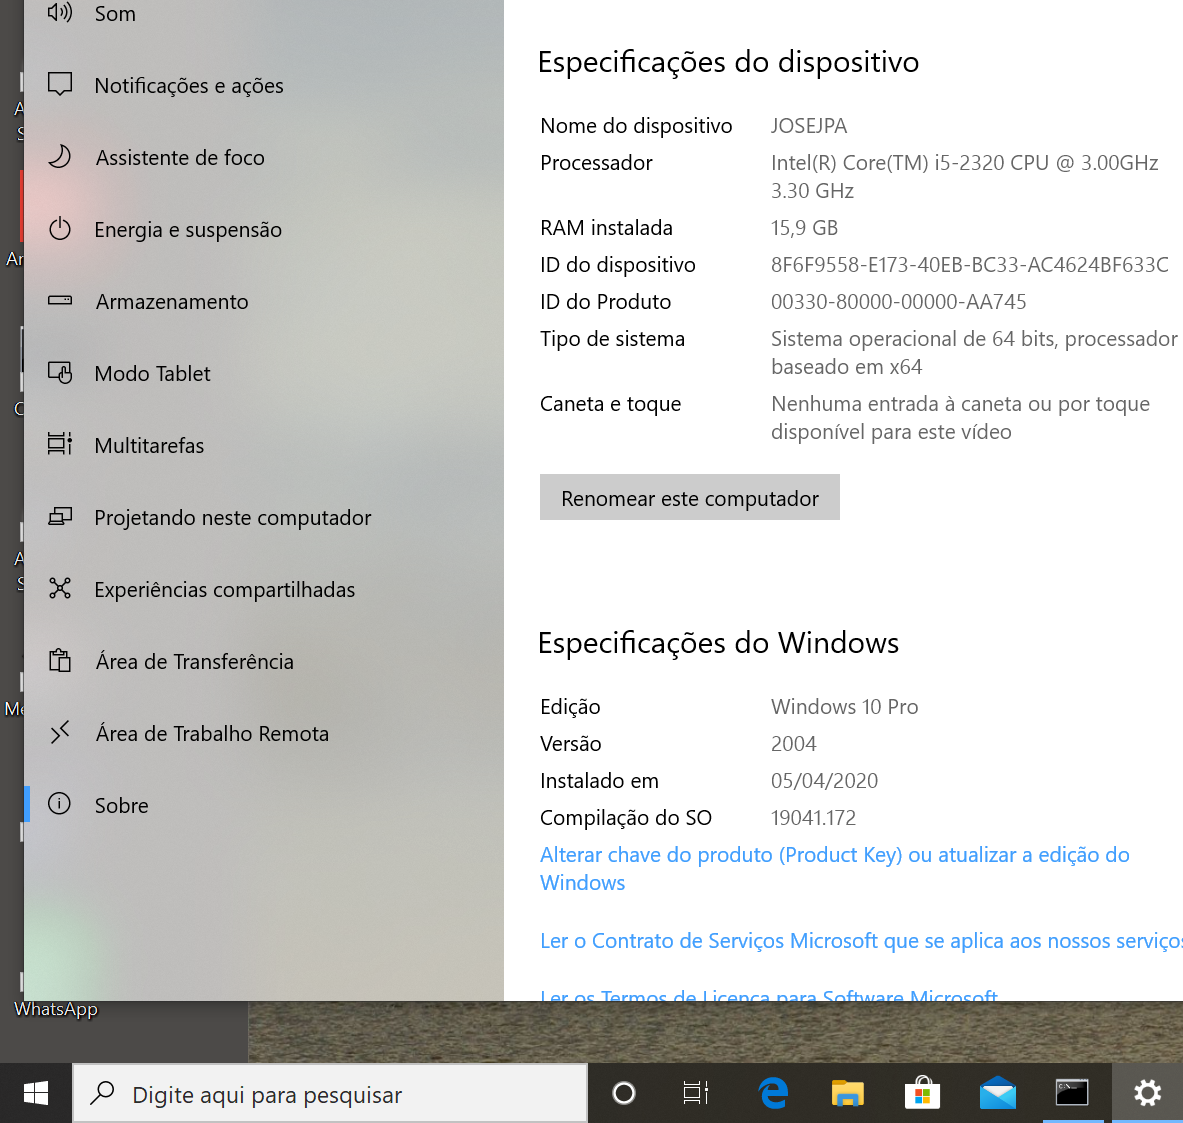The width and height of the screenshot is (1183, 1123).
Task: Click the install date 05/04/2020
Action: (825, 780)
